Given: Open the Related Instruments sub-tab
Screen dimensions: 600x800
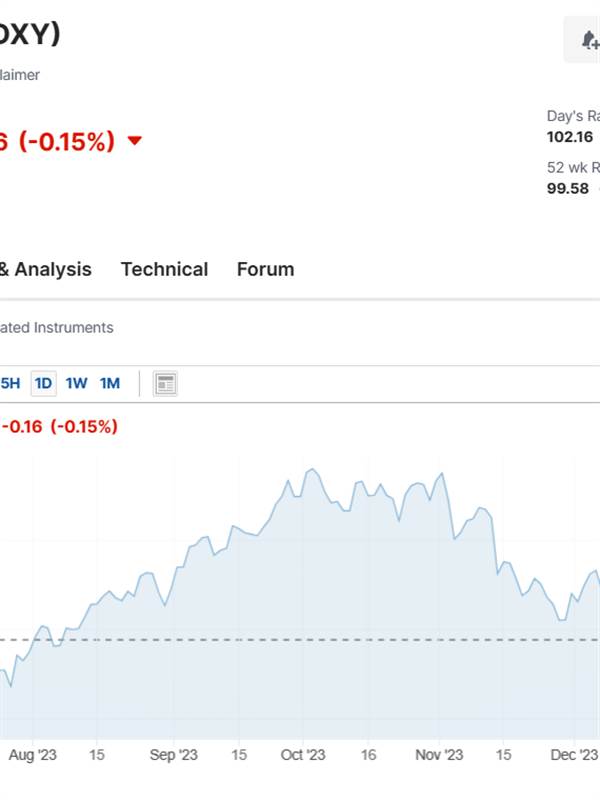Looking at the screenshot, I should pyautogui.click(x=57, y=328).
